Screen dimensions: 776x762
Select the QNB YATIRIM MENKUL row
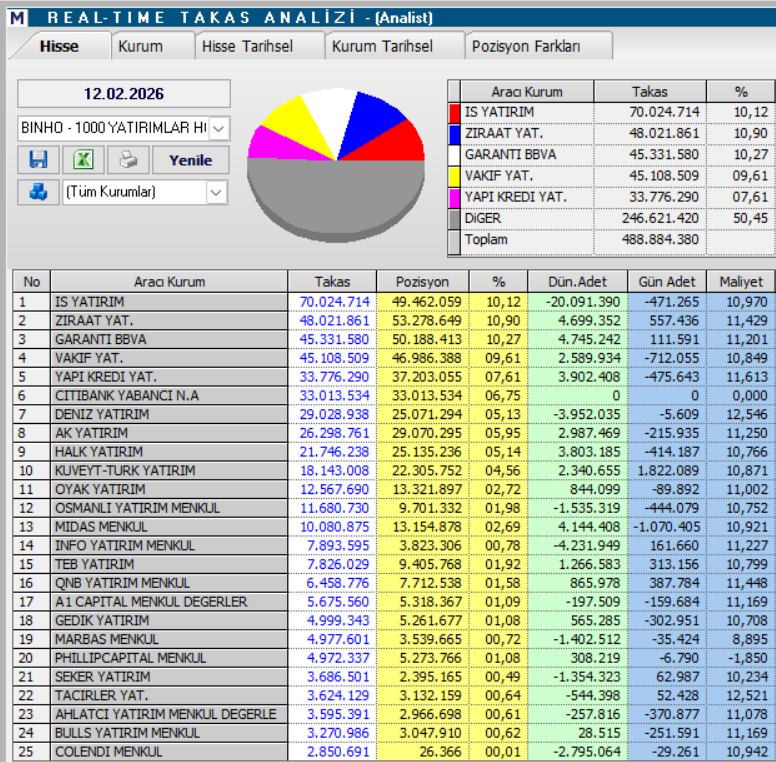tap(394, 583)
